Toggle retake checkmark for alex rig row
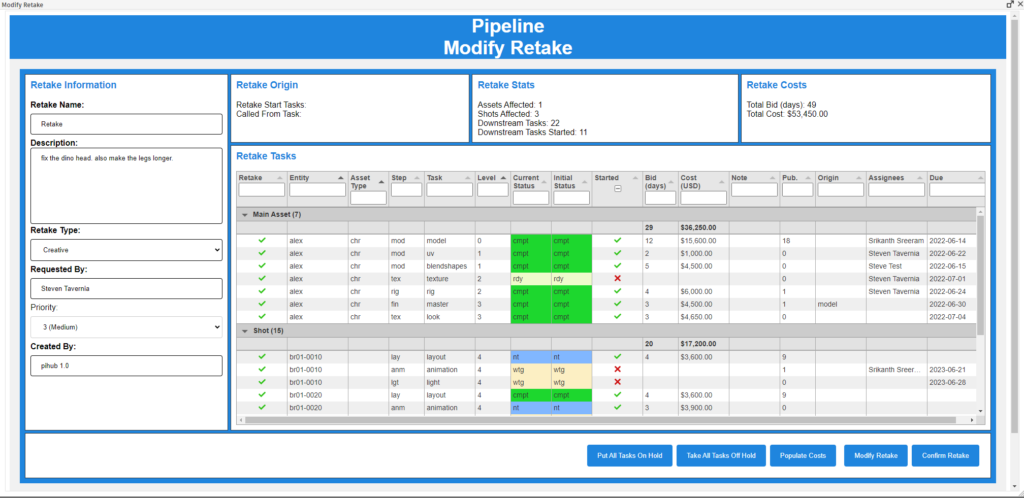Image resolution: width=1024 pixels, height=498 pixels. [261, 291]
